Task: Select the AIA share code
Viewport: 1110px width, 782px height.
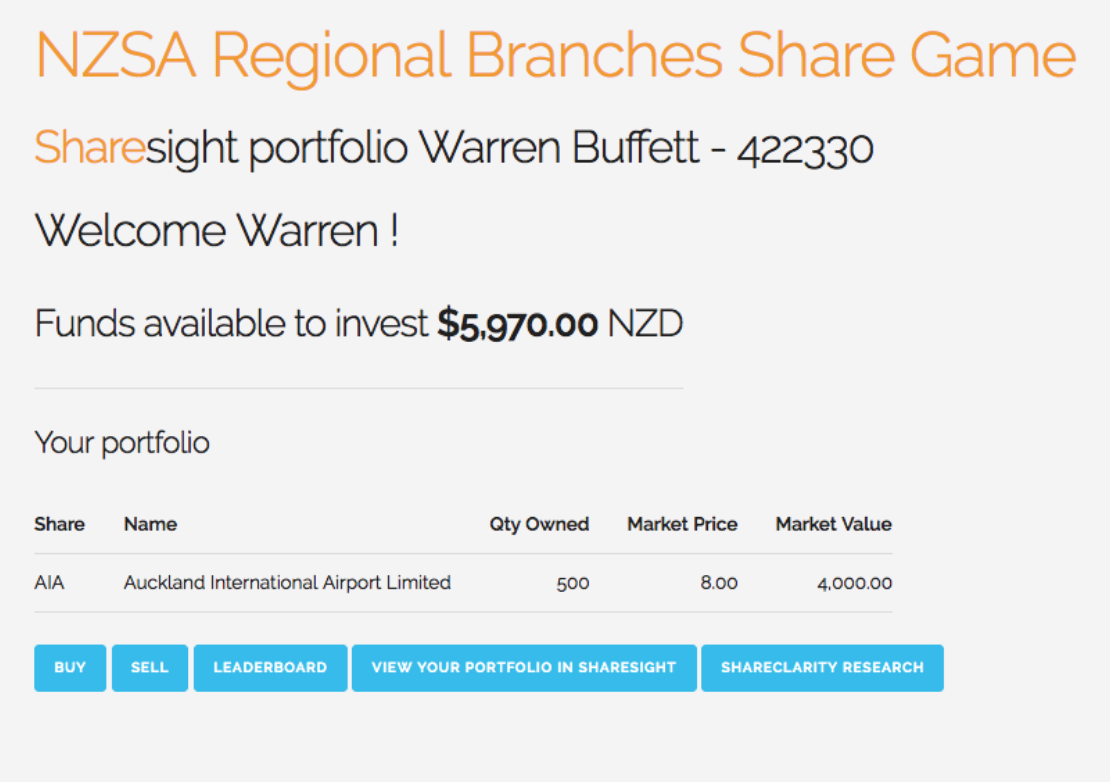Action: pyautogui.click(x=48, y=582)
